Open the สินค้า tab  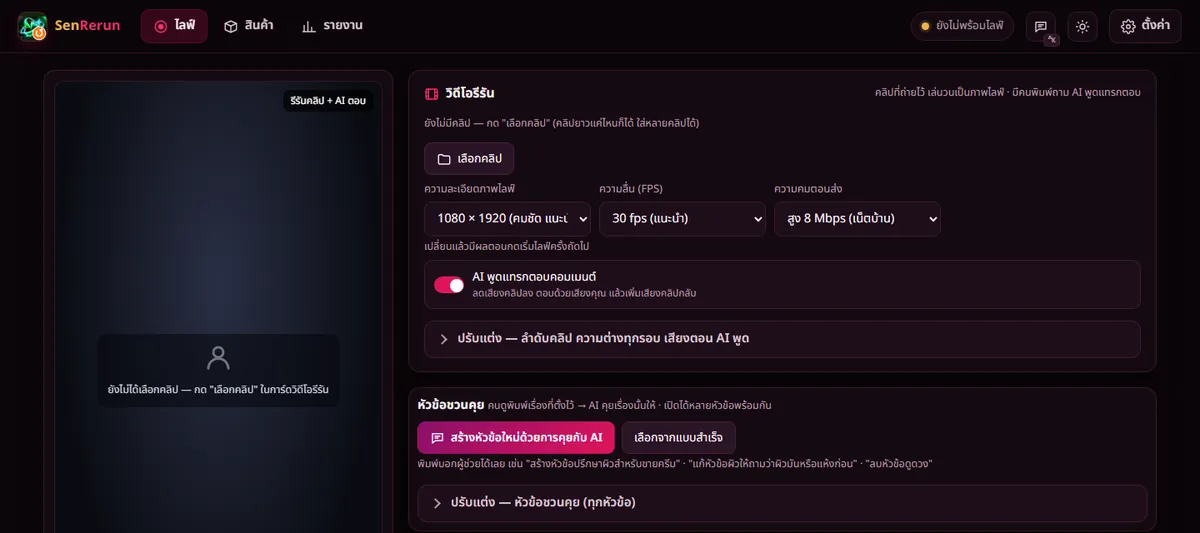pyautogui.click(x=248, y=26)
